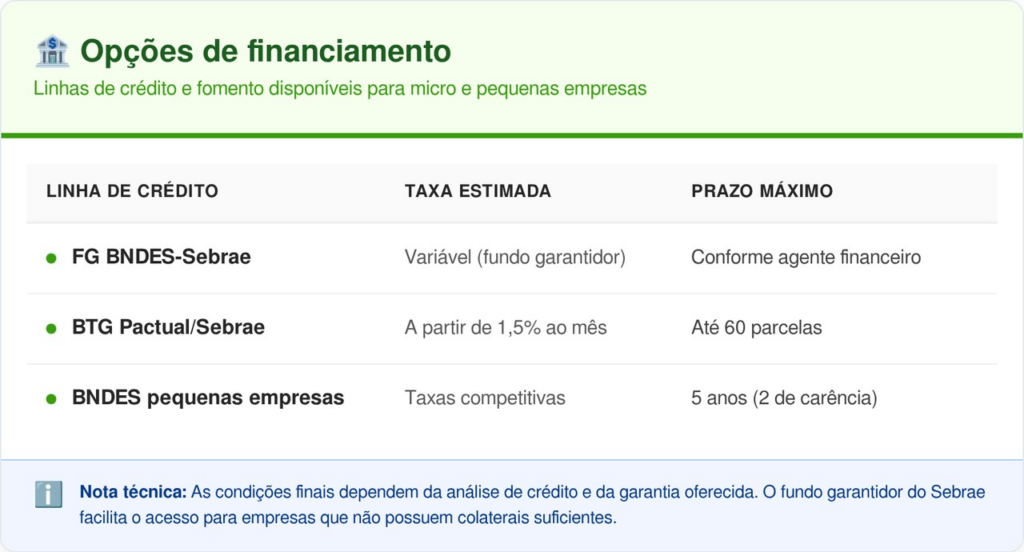Screen dimensions: 1024x552
Task: Click the Conforme agente financeiro term cell
Action: [805, 257]
